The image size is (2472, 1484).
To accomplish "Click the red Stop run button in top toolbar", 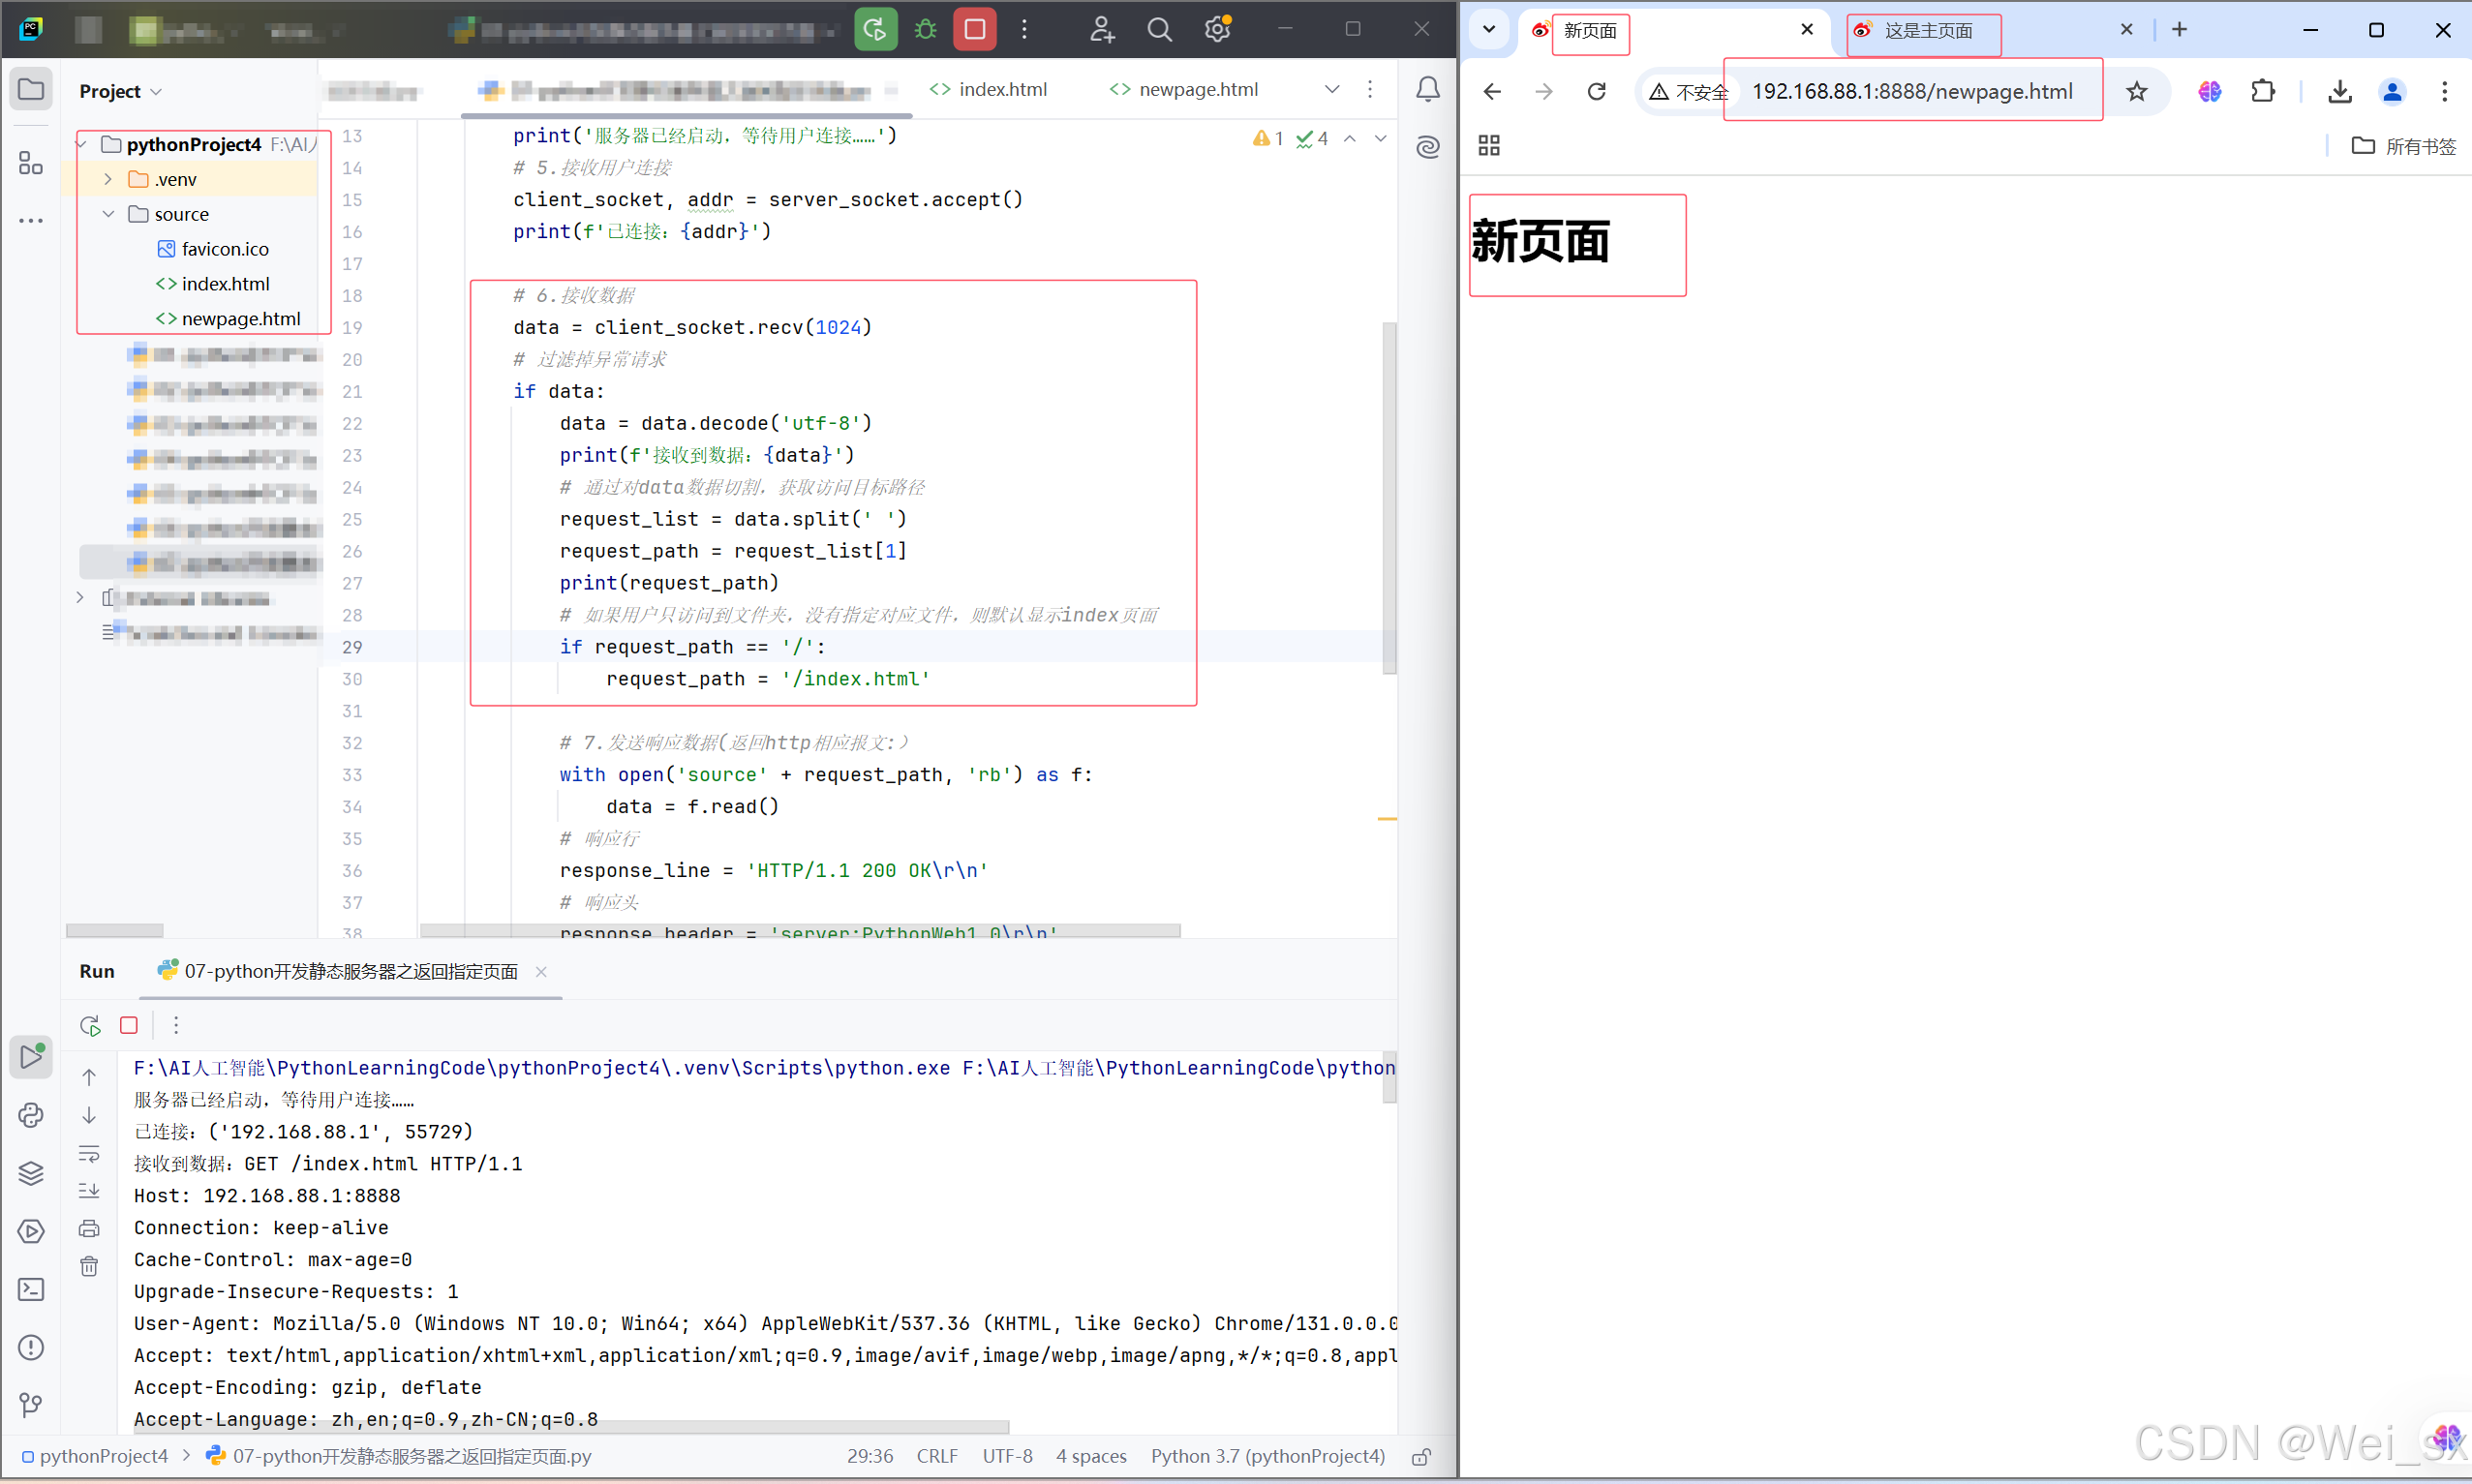I will click(x=974, y=30).
